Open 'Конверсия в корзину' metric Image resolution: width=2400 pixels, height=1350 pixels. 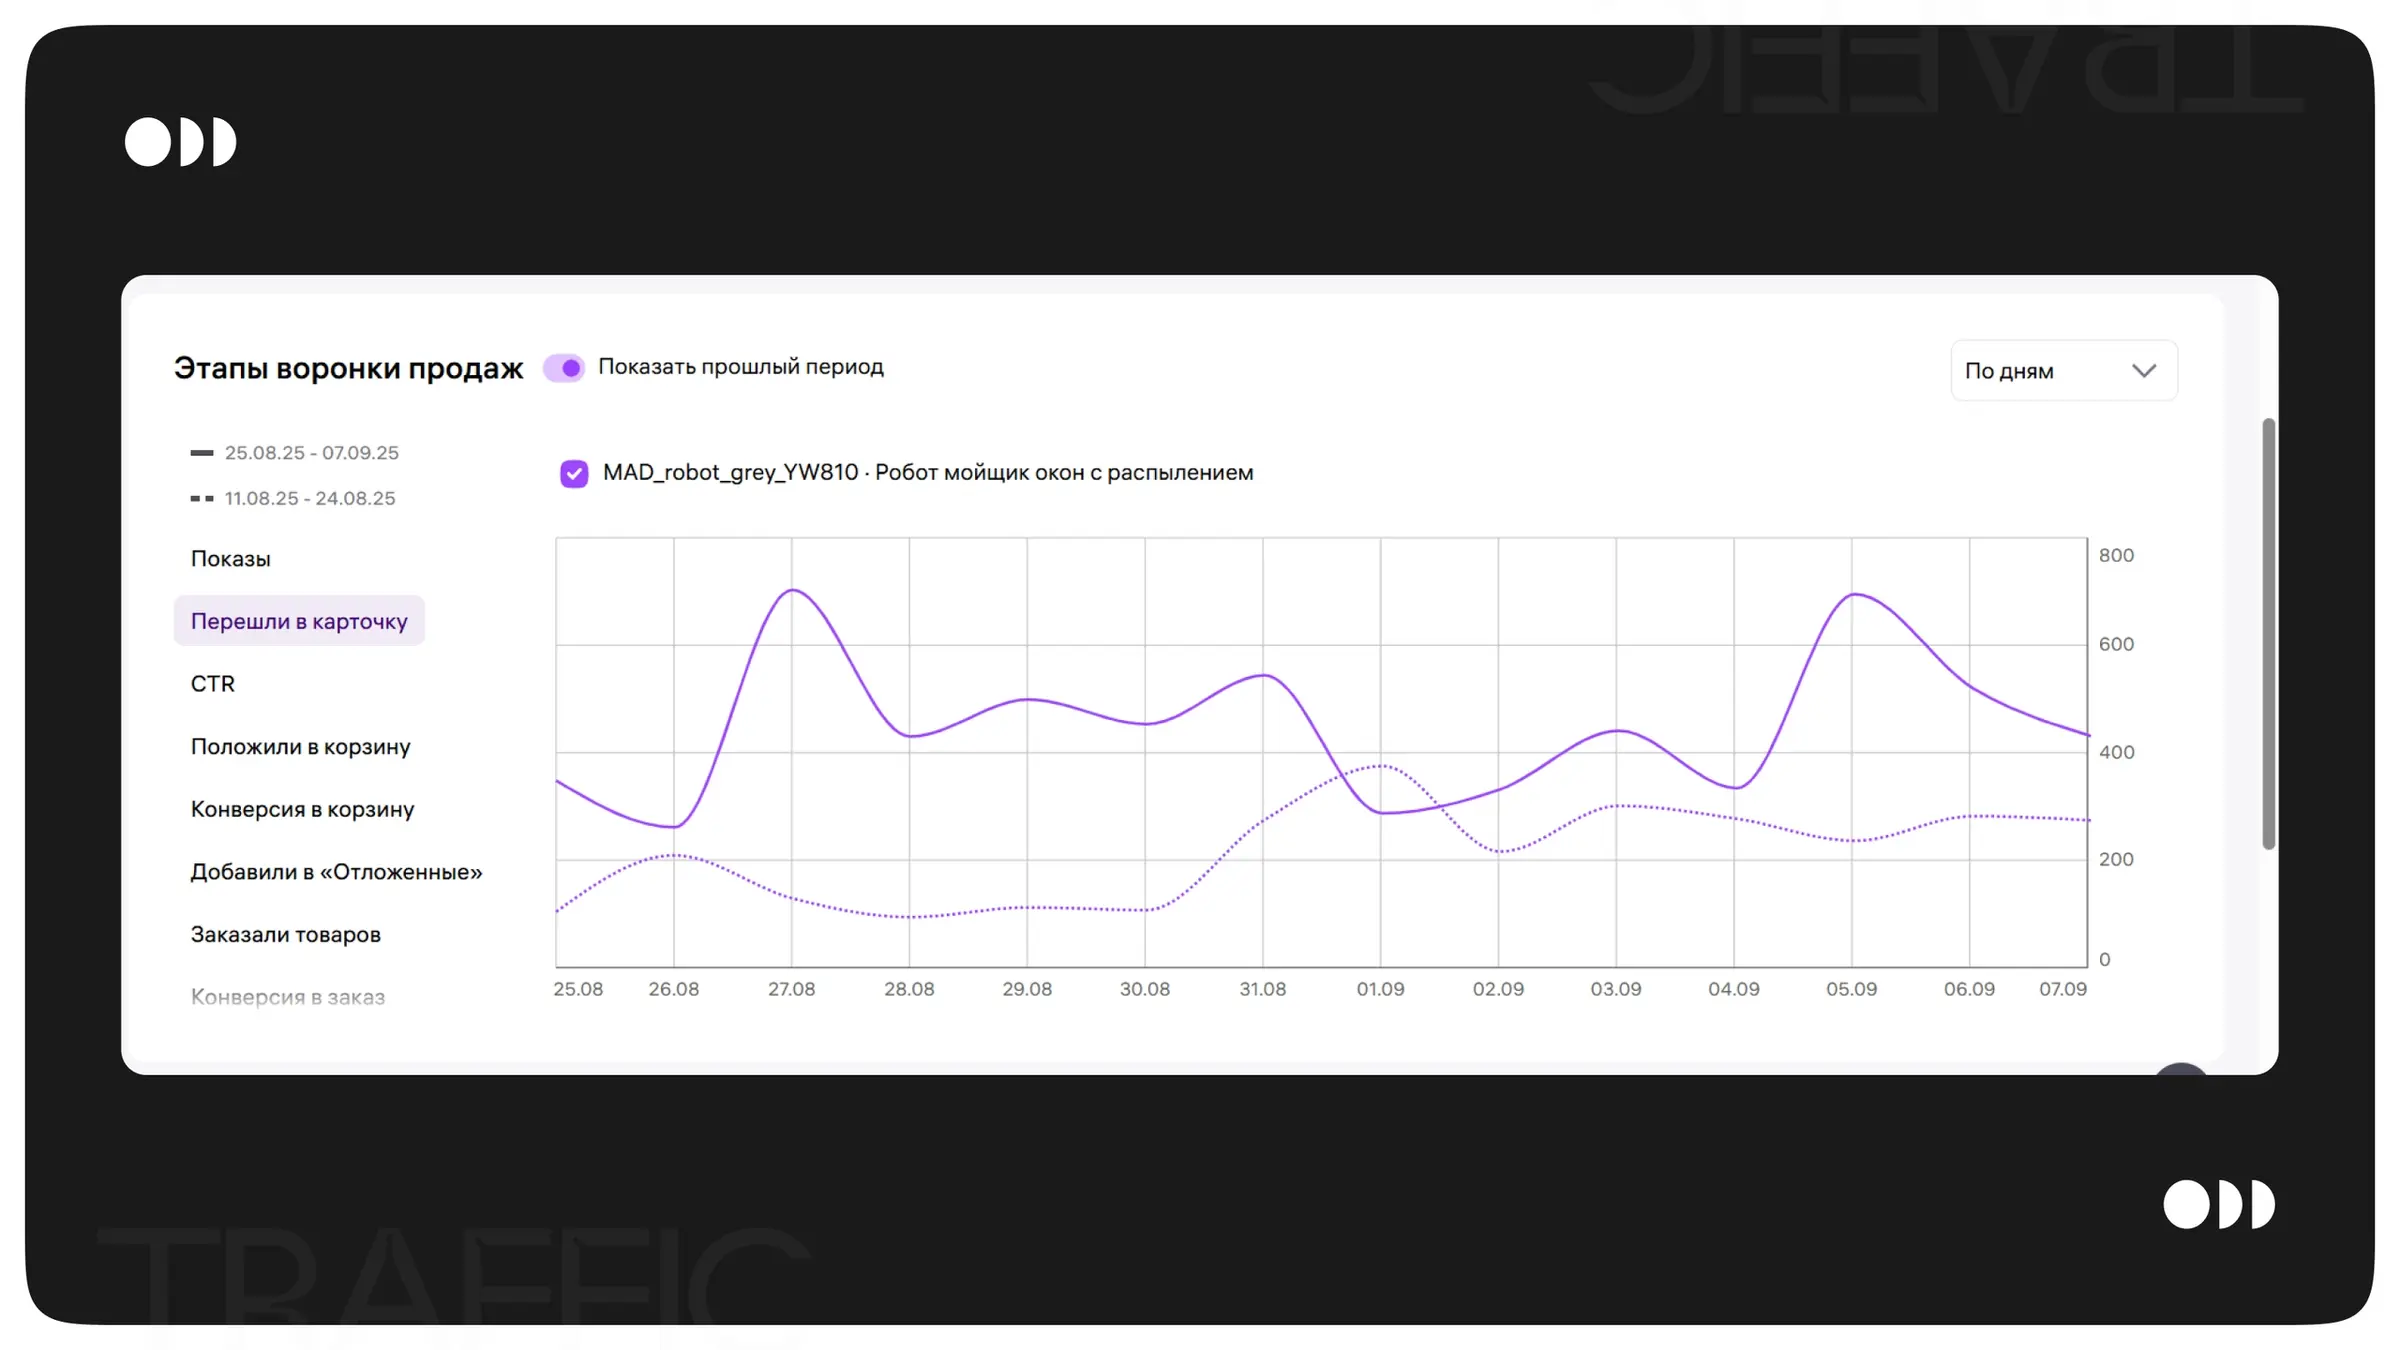[302, 809]
